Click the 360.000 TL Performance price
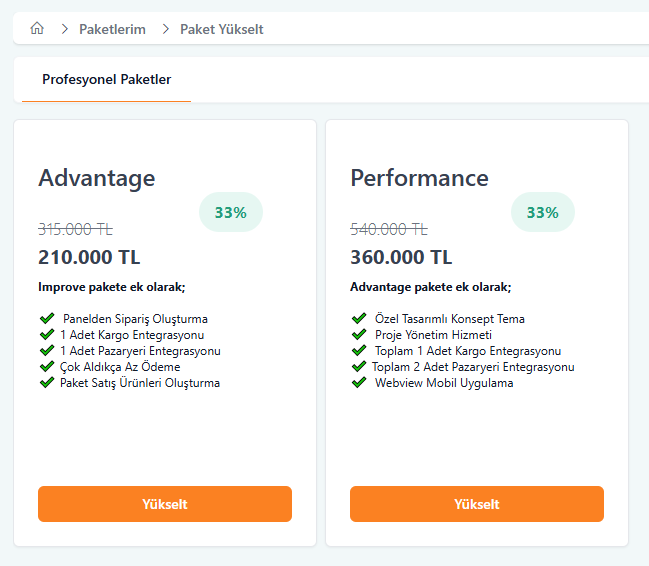649x566 pixels. [x=401, y=257]
